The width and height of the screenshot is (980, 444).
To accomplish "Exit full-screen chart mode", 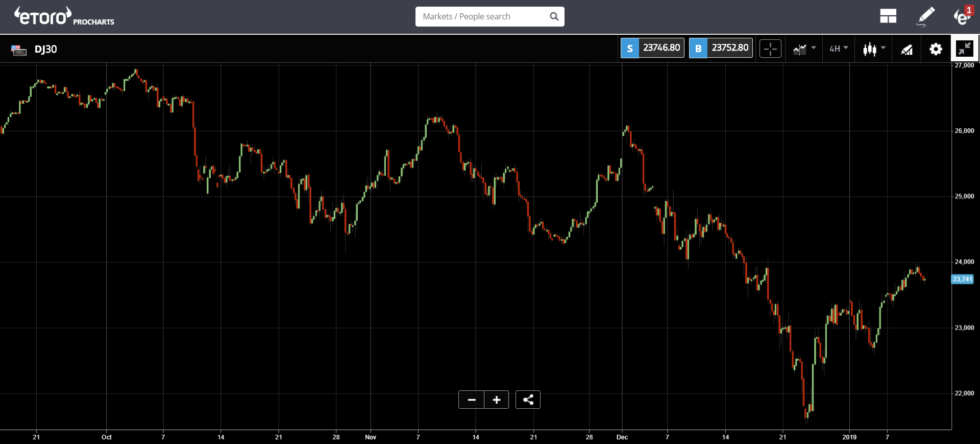I will click(965, 48).
